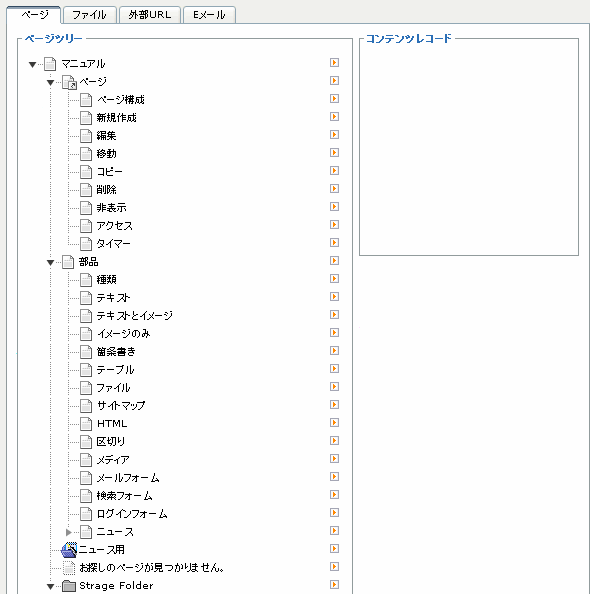
Task: Collapse the マニュアル root tree node
Action: pyautogui.click(x=33, y=65)
